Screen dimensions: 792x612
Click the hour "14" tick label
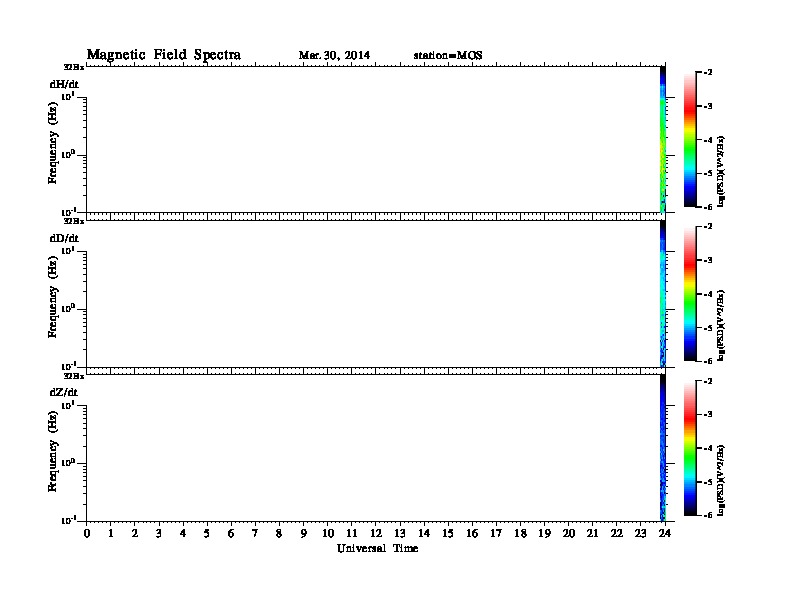point(424,533)
